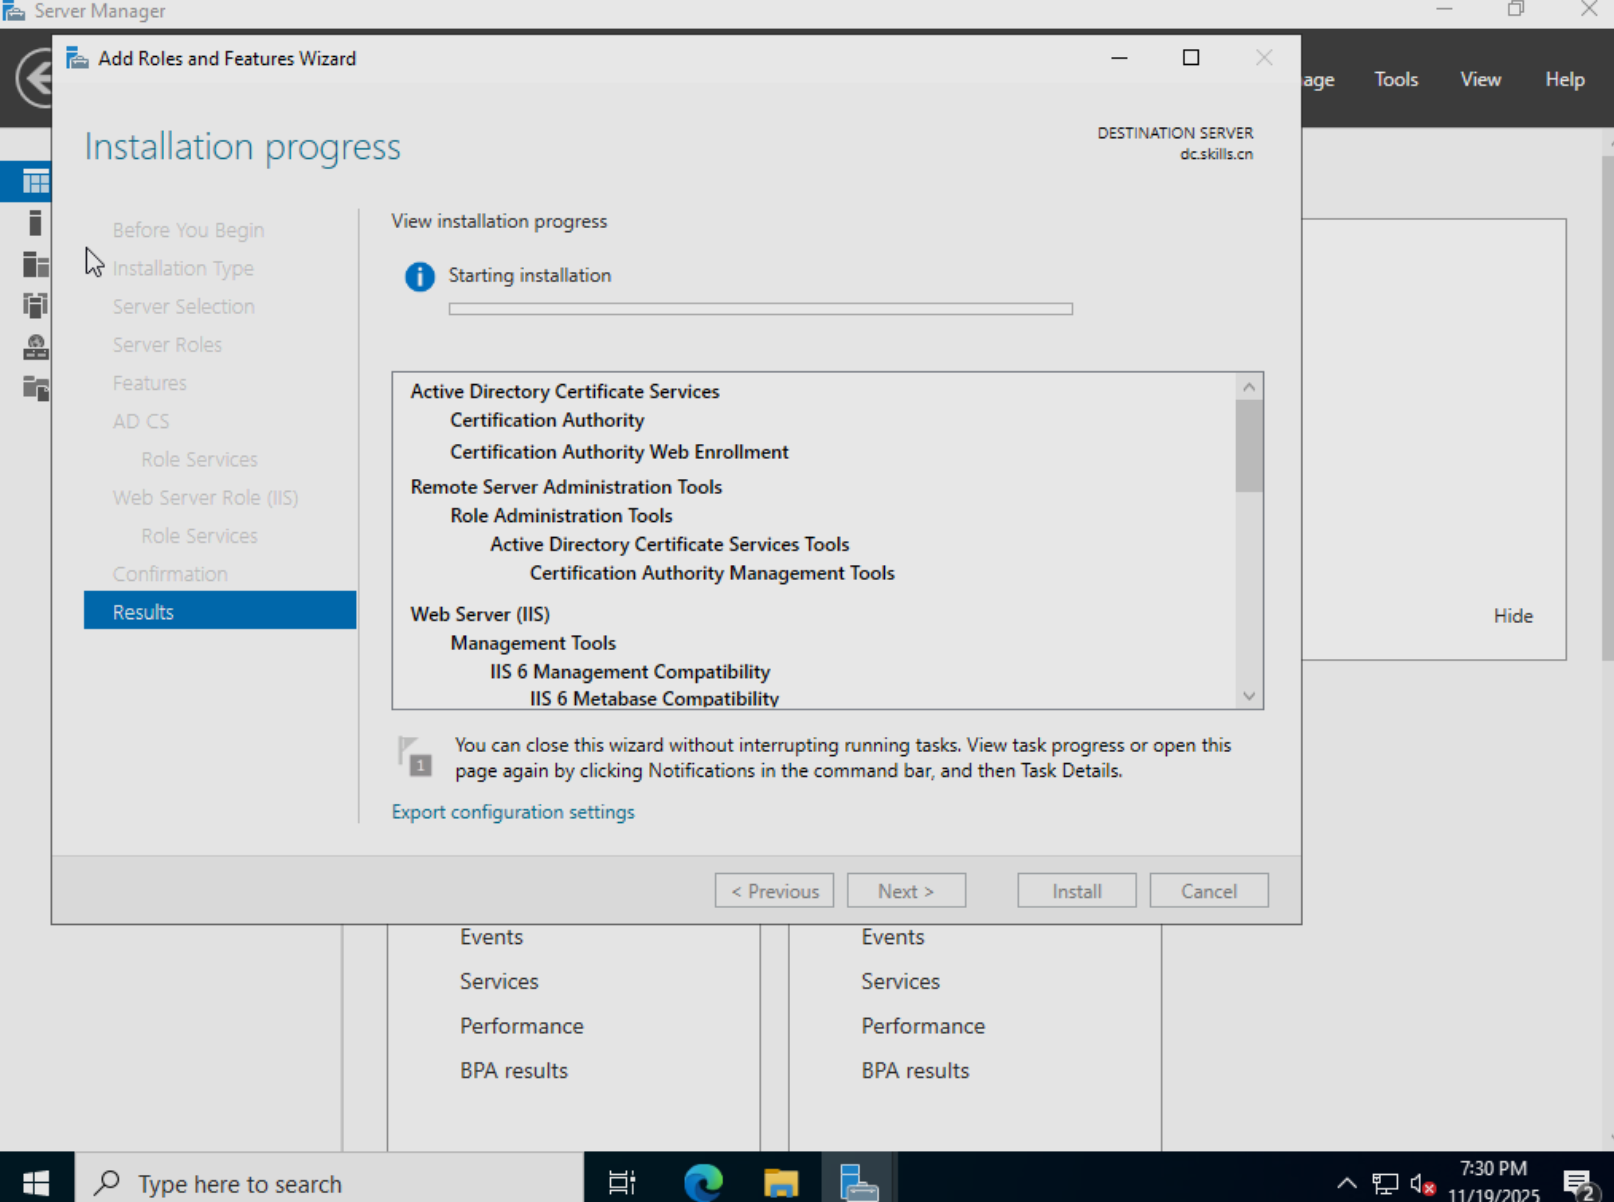Screen dimensions: 1614x1202
Task: Click the installation progress bar
Action: coord(761,309)
